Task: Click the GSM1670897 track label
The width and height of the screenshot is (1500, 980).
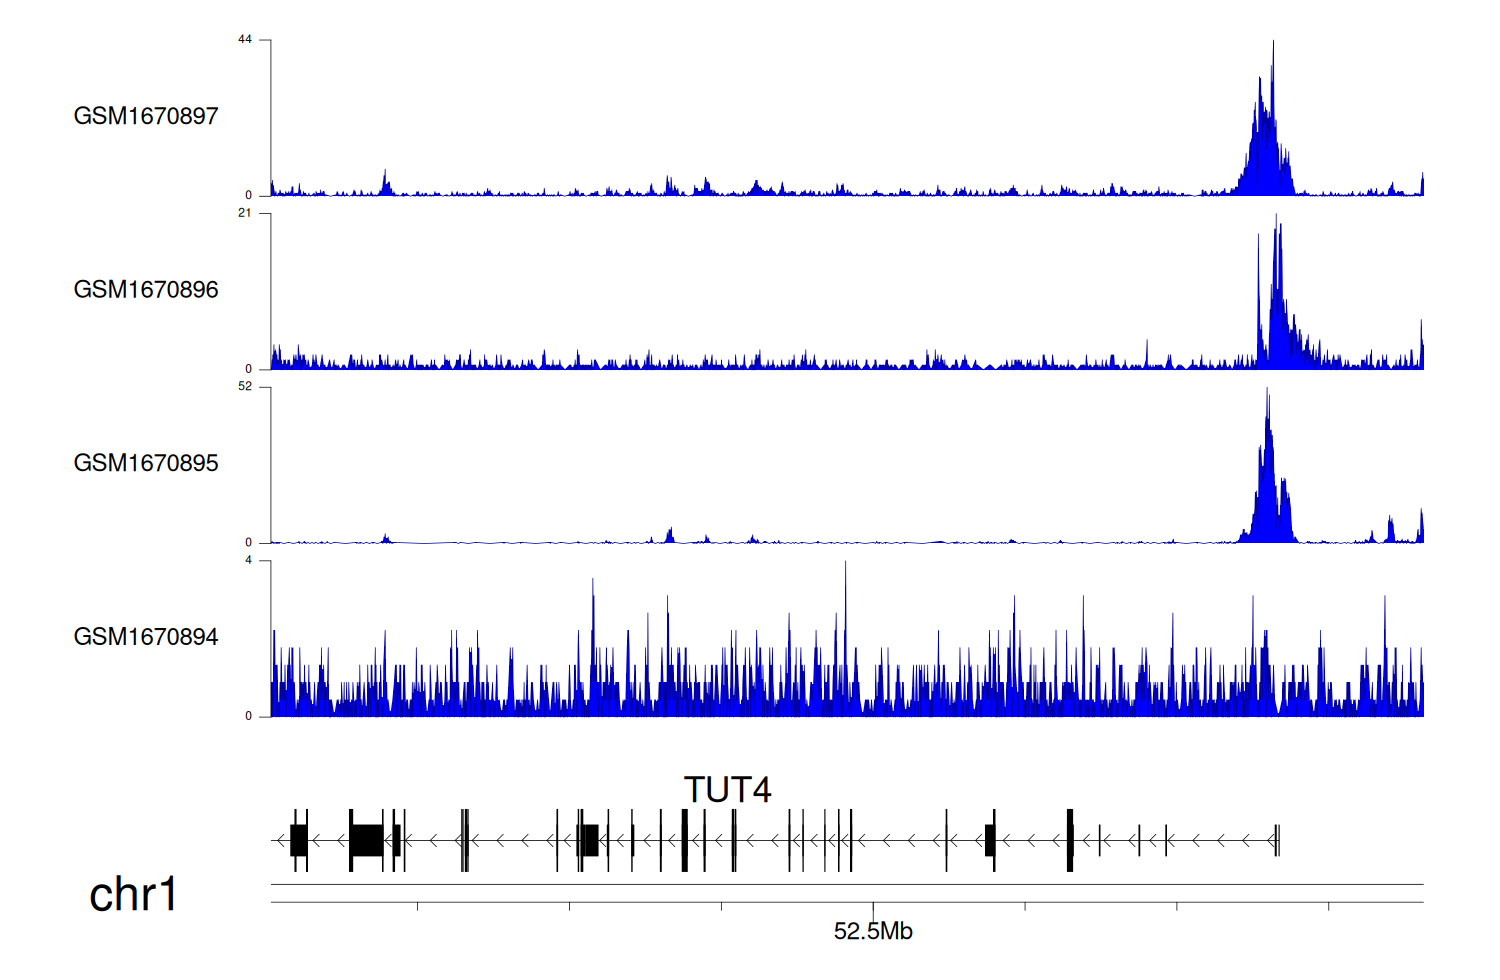Action: (146, 116)
